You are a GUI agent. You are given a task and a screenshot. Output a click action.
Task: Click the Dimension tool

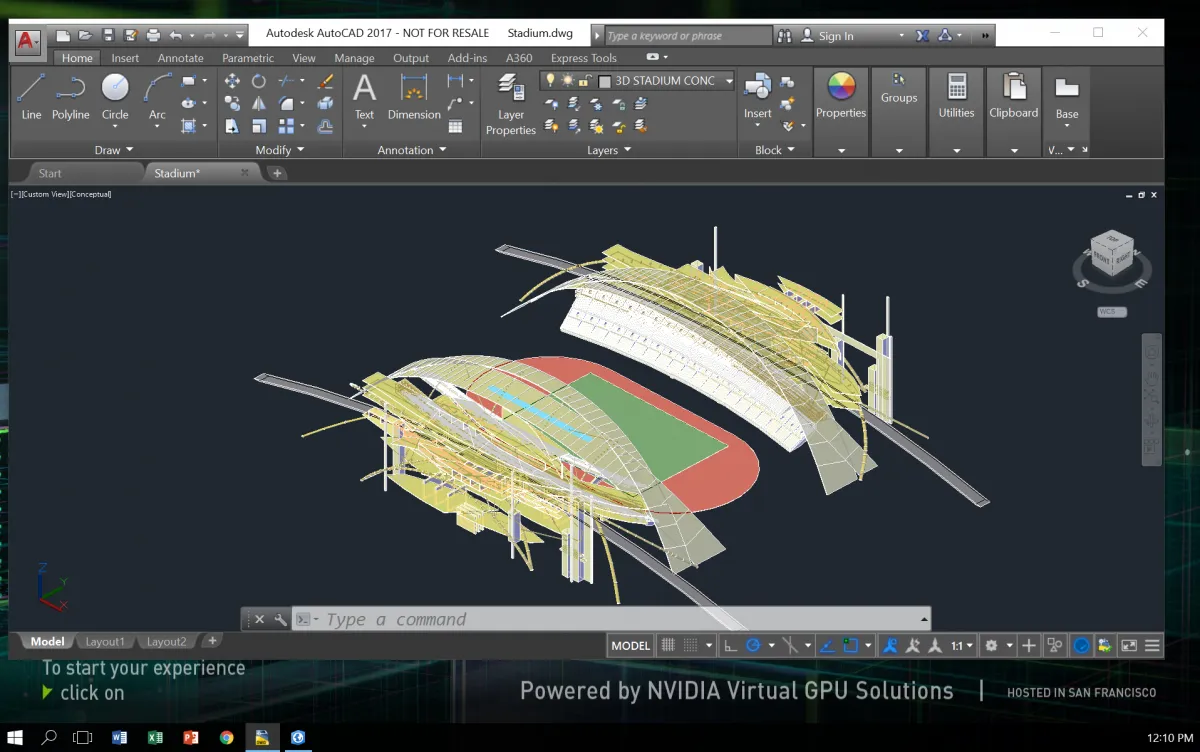click(414, 97)
